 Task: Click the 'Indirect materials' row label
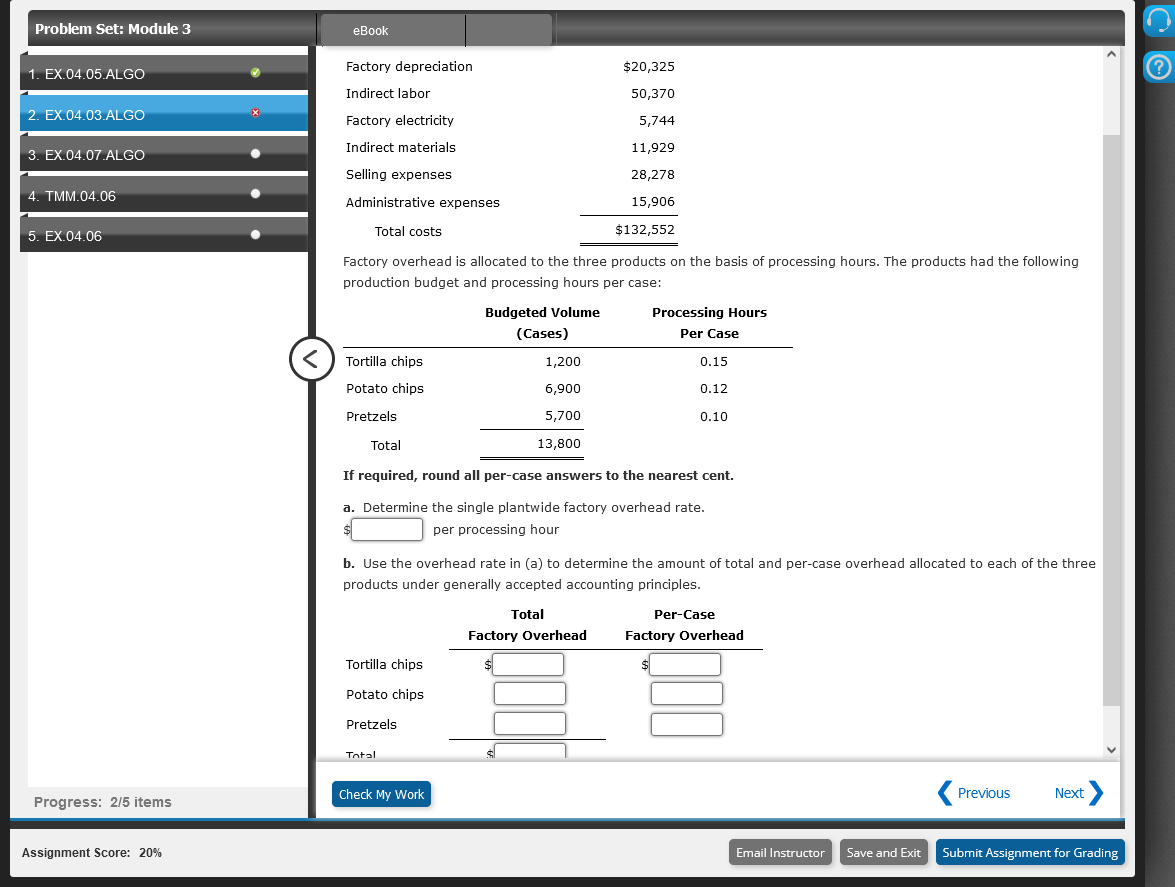point(401,148)
